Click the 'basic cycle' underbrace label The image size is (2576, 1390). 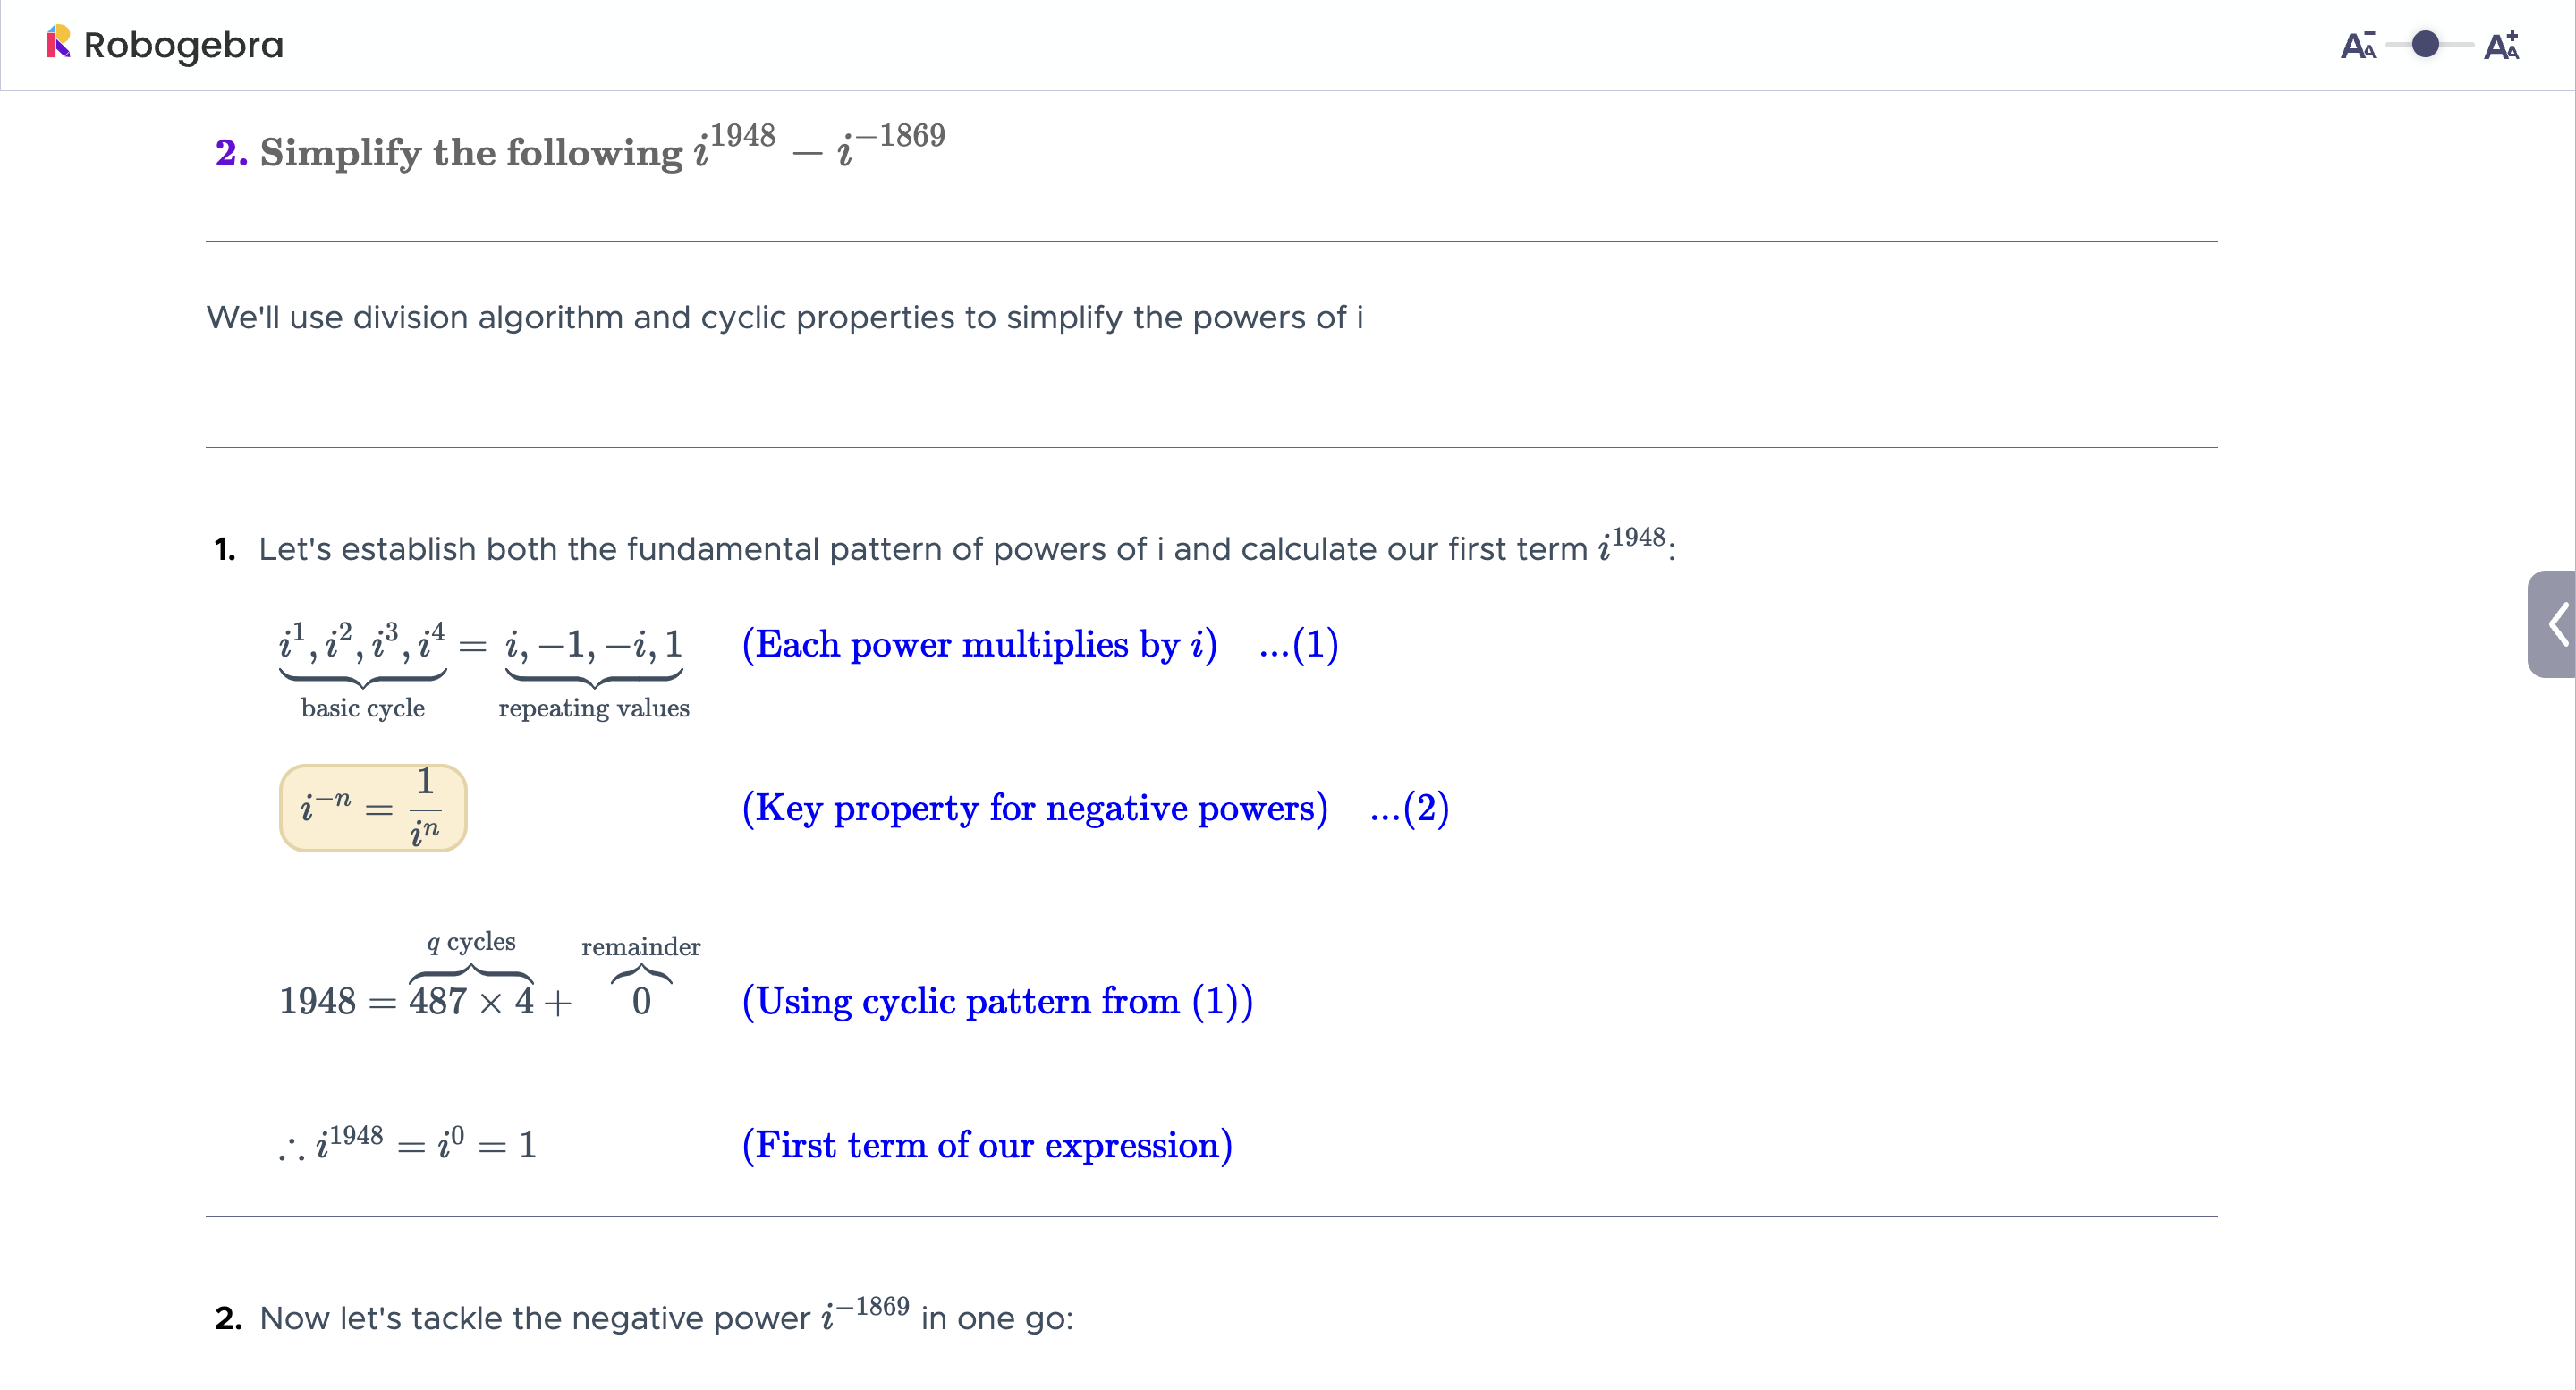pyautogui.click(x=363, y=708)
